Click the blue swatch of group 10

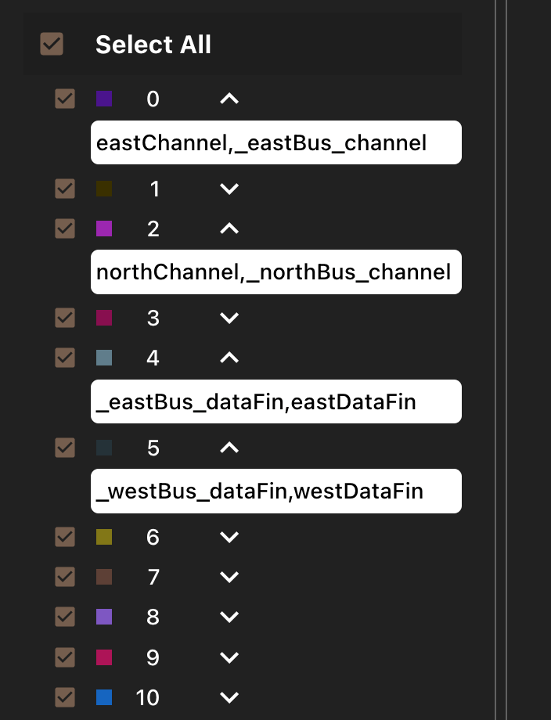[x=104, y=697]
